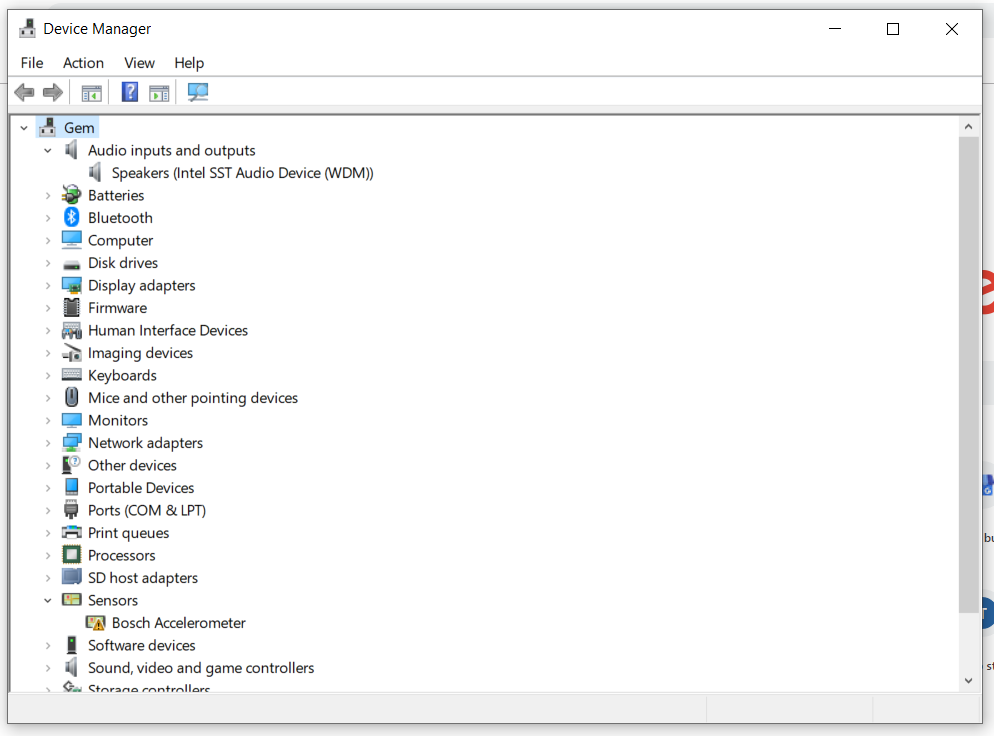
Task: Click the Monitors category icon
Action: [72, 420]
